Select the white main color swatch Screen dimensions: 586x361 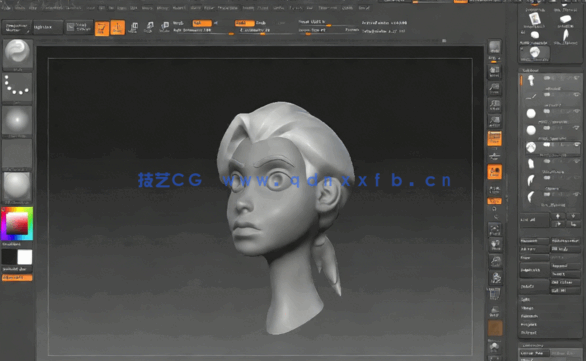(25, 257)
